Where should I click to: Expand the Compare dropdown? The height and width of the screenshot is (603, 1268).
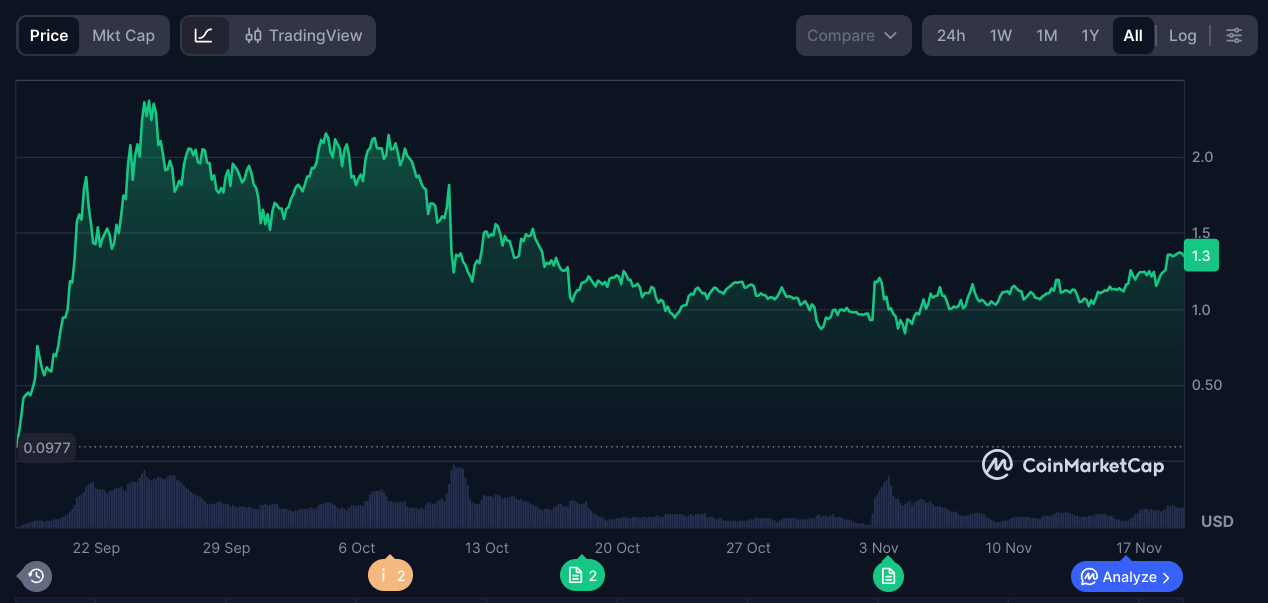tap(853, 36)
